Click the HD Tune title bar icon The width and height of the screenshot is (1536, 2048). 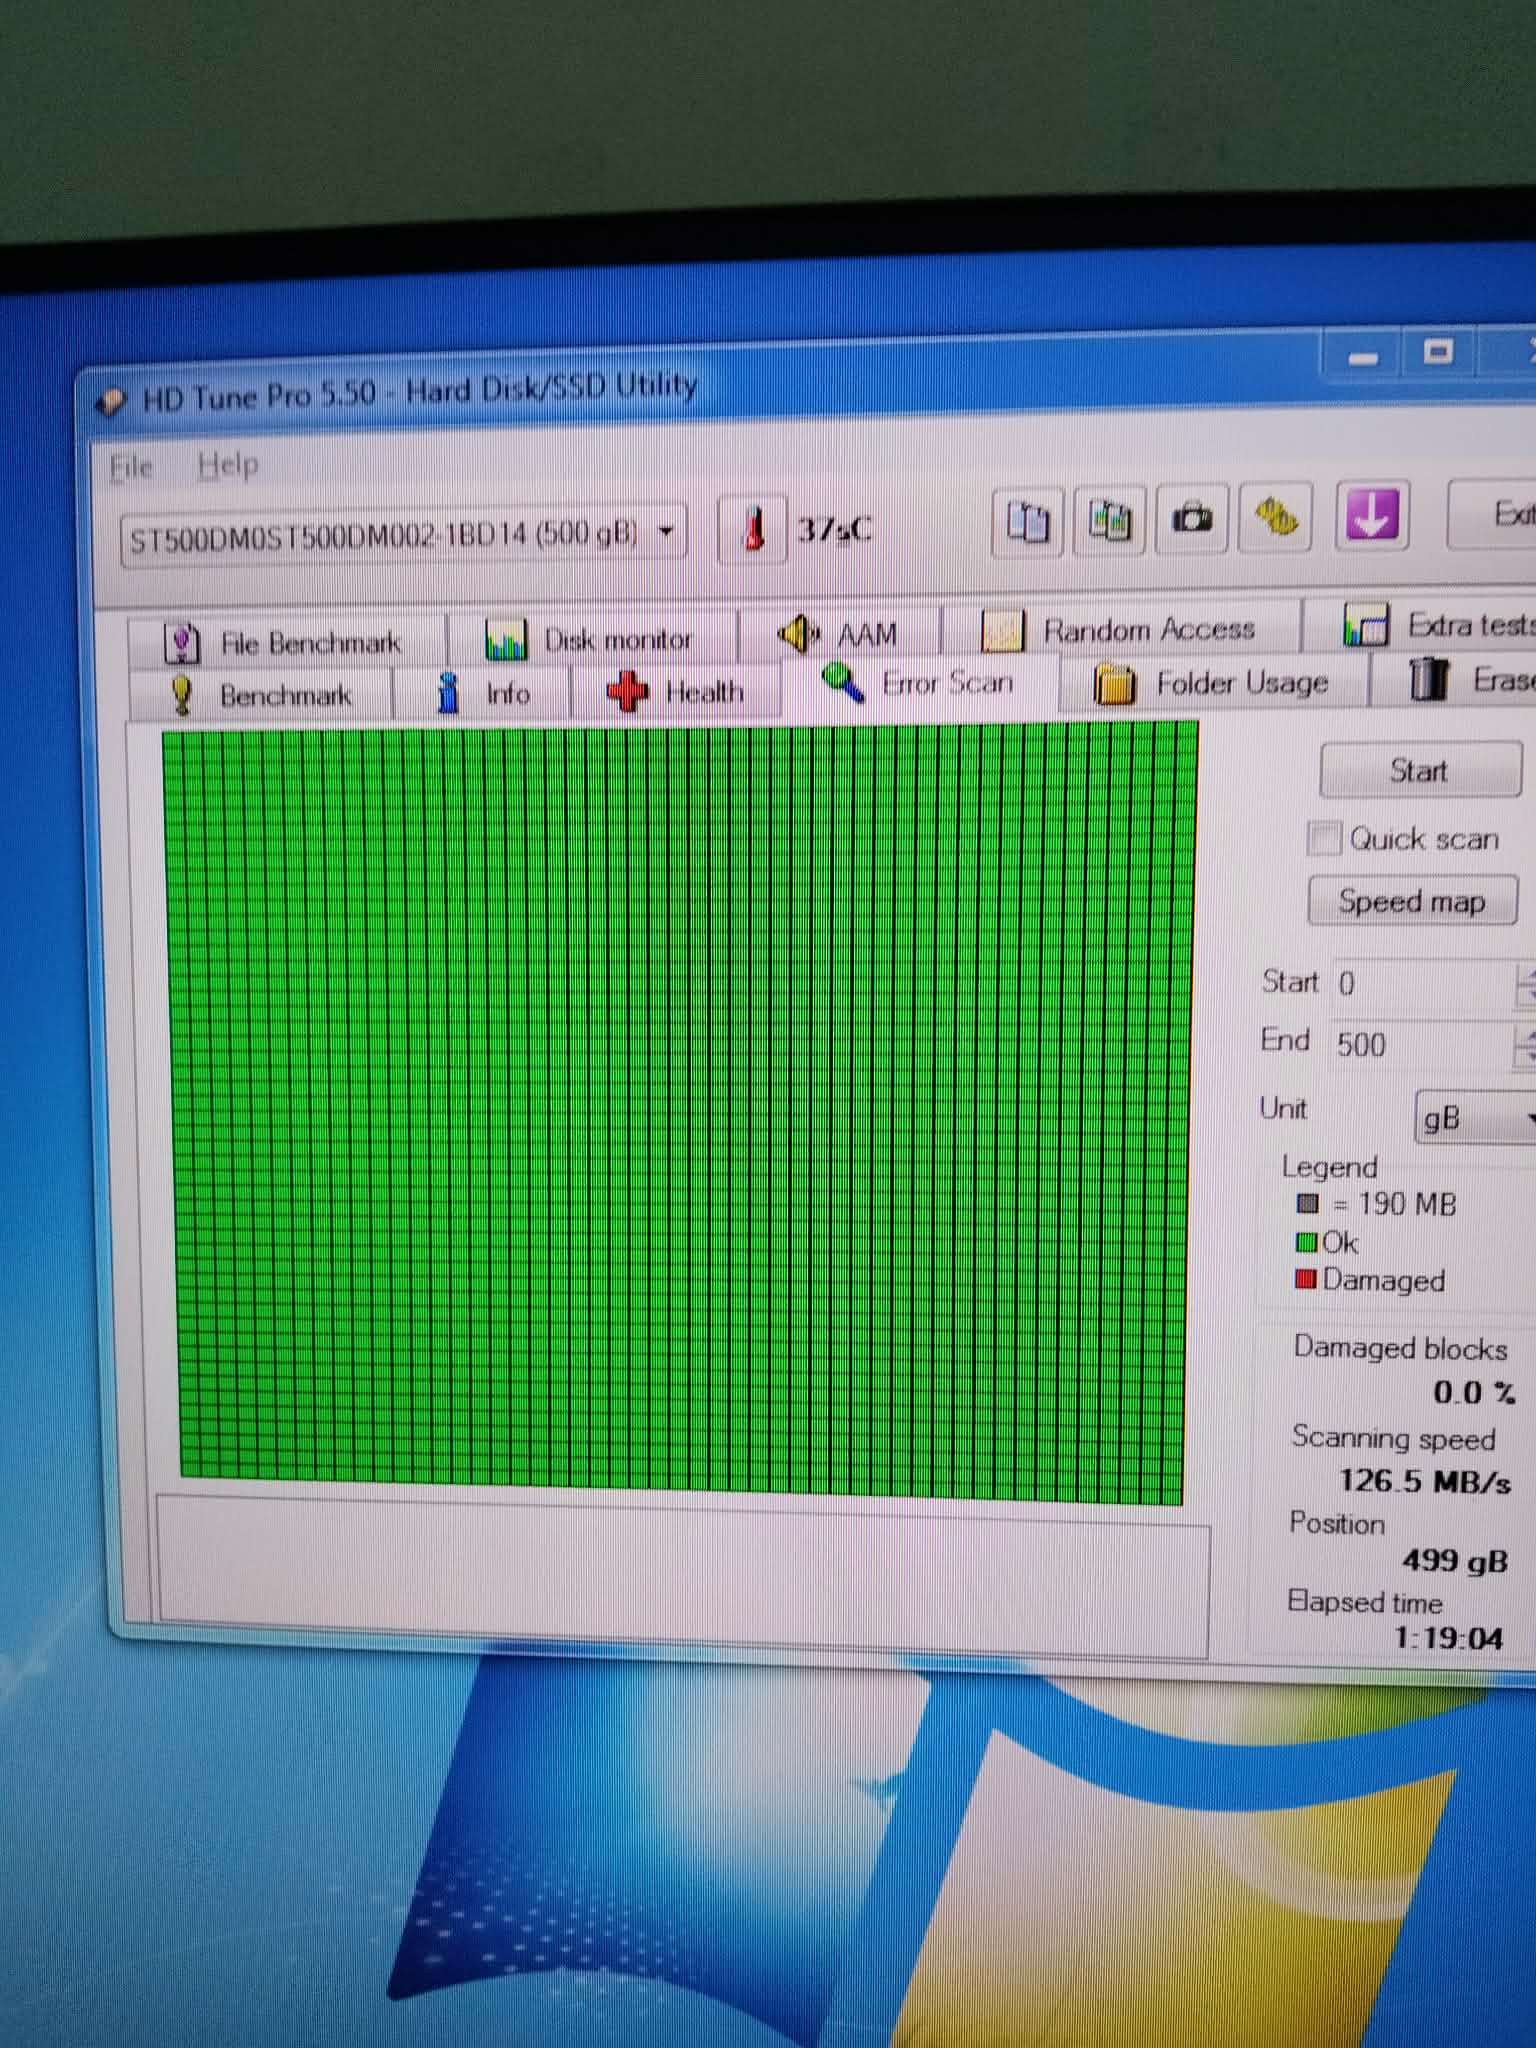tap(111, 402)
